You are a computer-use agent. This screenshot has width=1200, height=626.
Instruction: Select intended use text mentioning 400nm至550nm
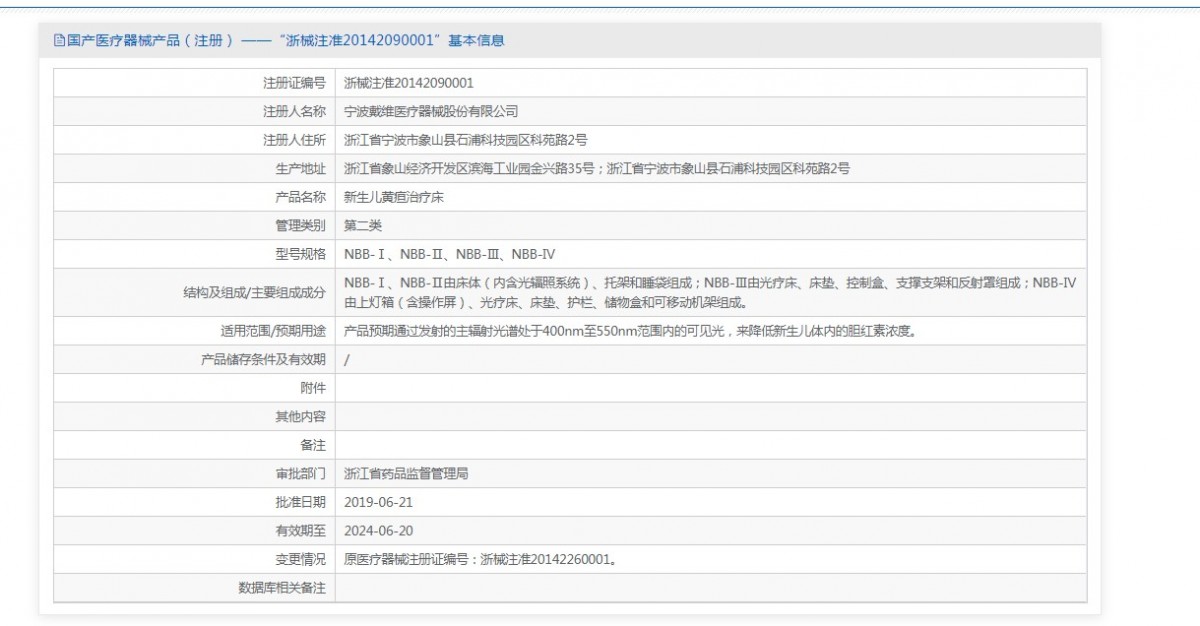631,331
